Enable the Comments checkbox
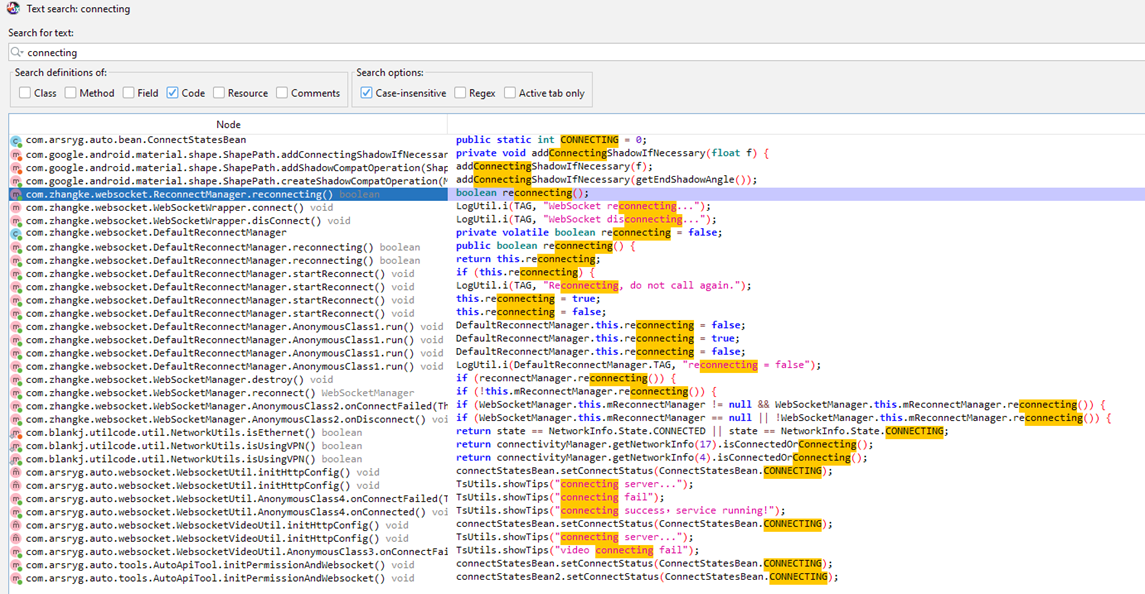This screenshot has width=1145, height=594. (282, 93)
